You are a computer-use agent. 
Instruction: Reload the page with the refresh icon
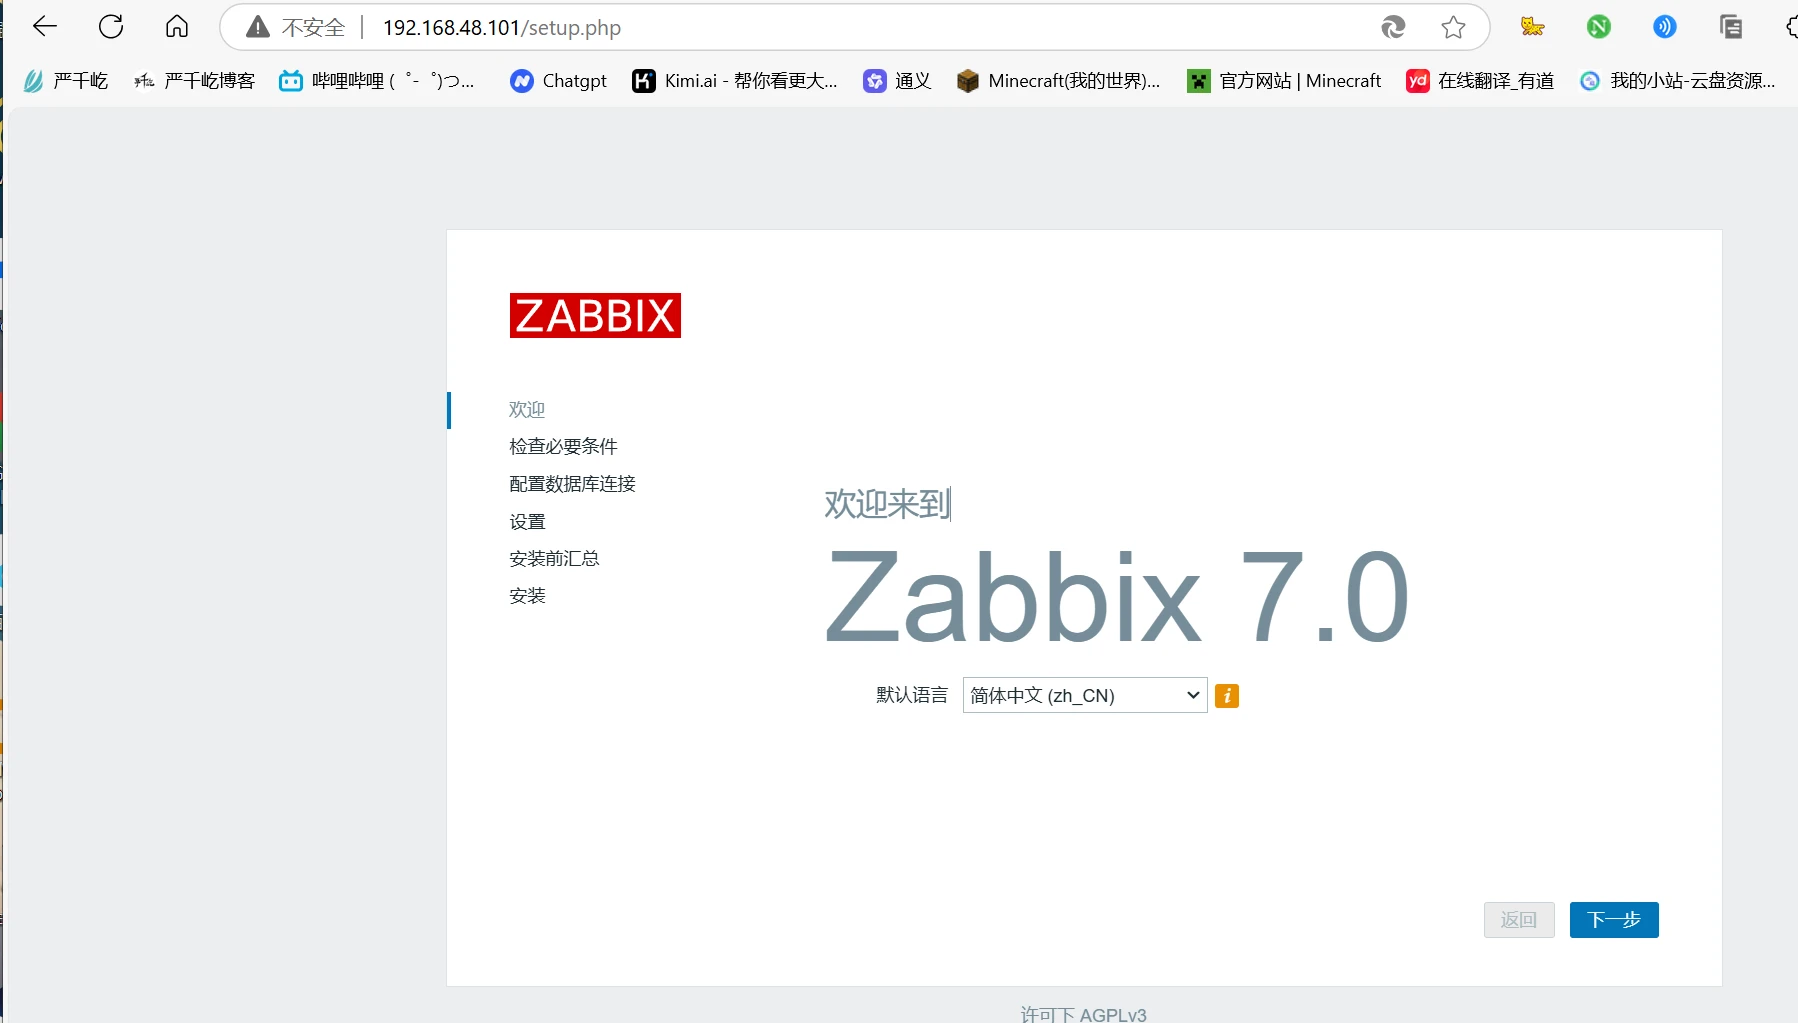click(x=111, y=27)
